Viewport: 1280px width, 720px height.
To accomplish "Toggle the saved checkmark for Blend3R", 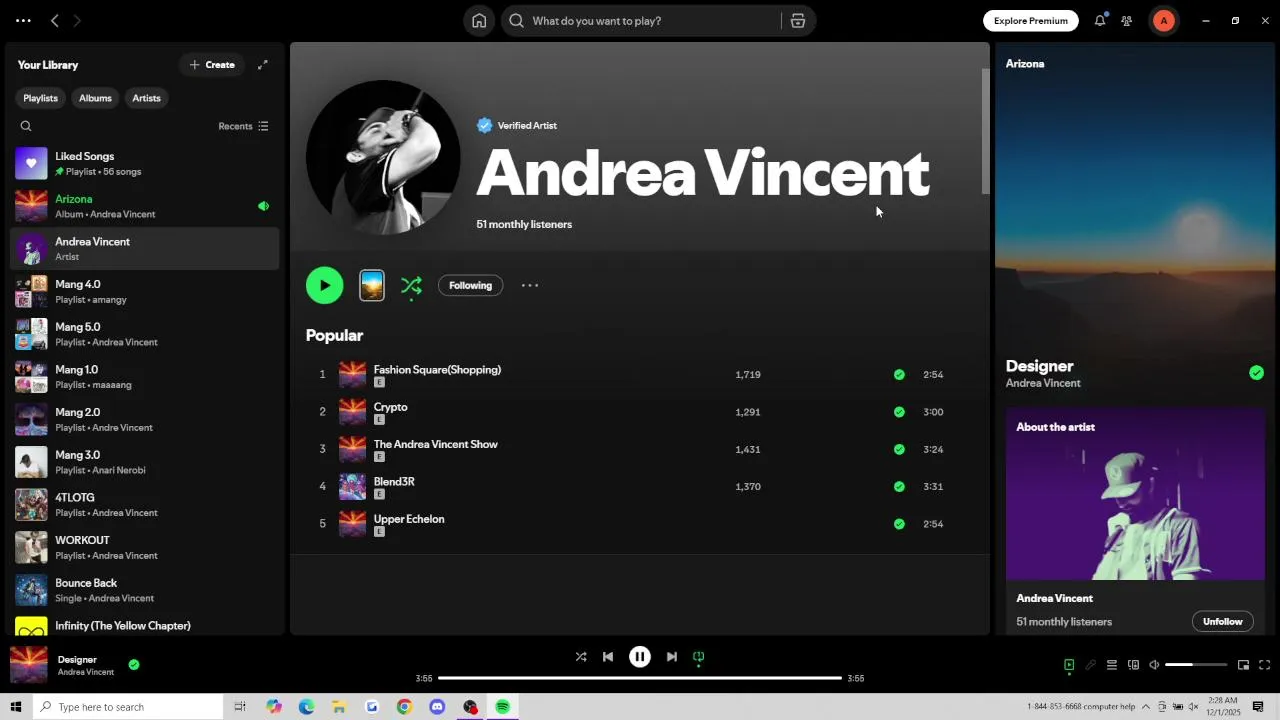I will pos(899,487).
